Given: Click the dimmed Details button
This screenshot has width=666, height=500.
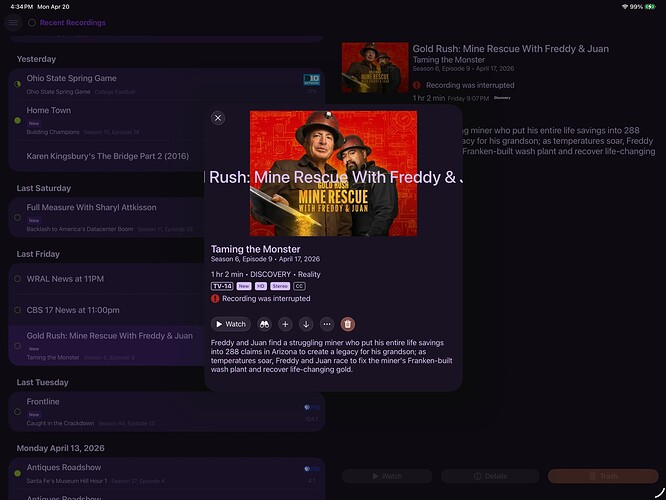Looking at the screenshot, I should tap(490, 476).
